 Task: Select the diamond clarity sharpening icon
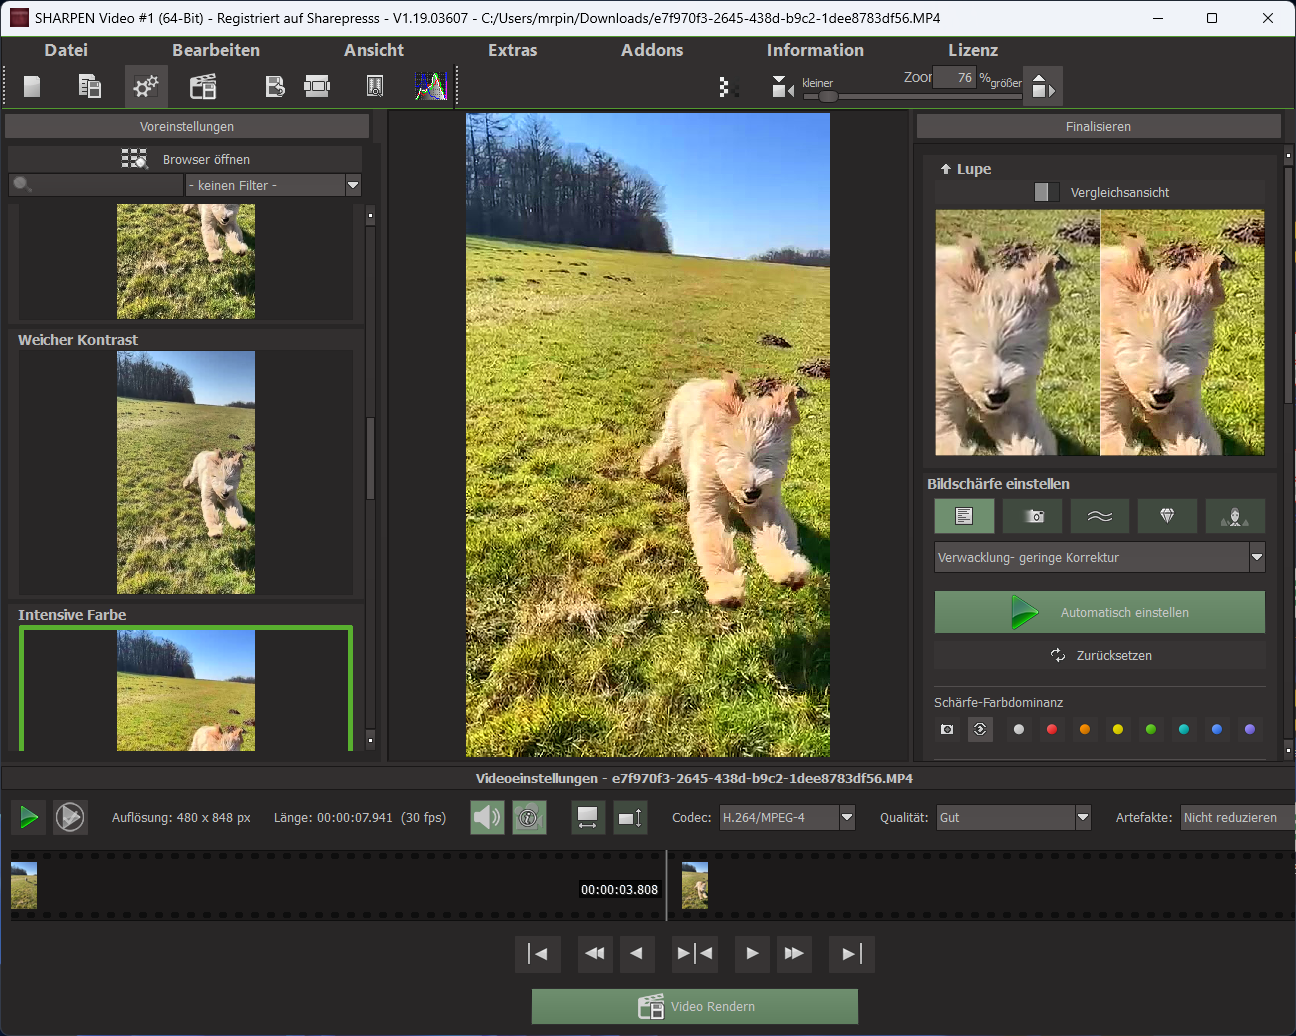coord(1167,515)
